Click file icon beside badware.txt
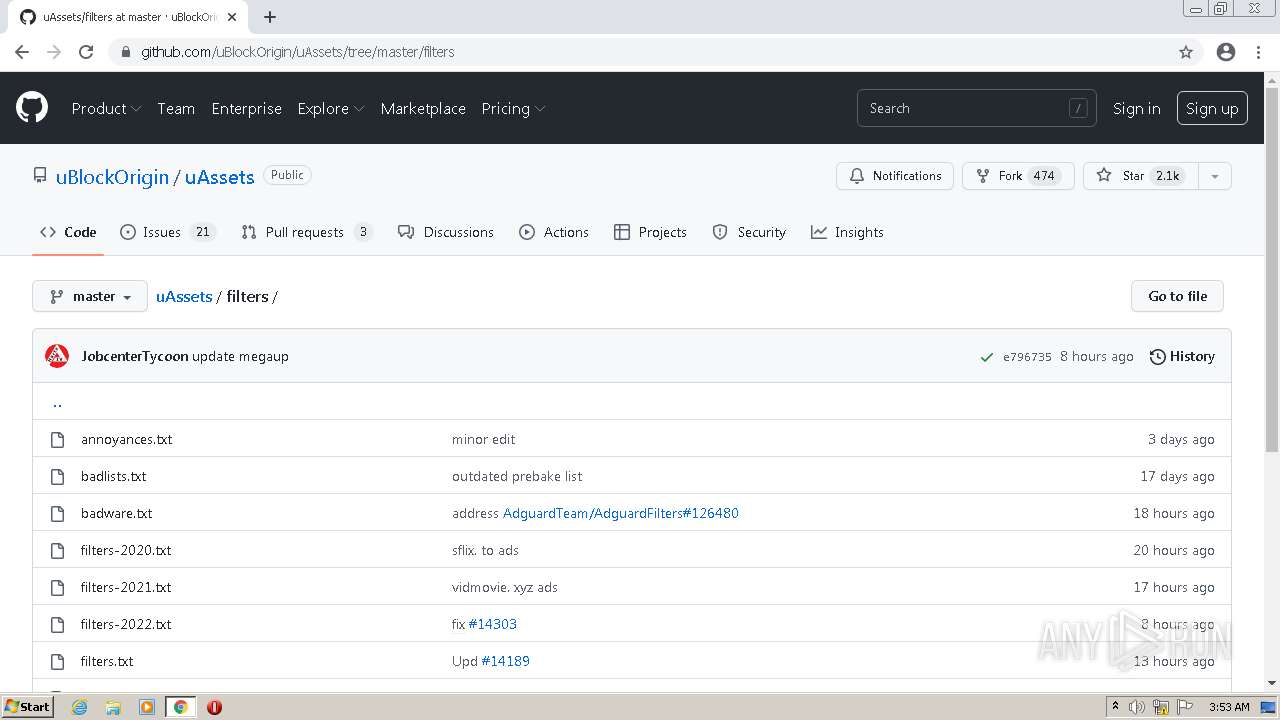This screenshot has width=1280, height=720. coord(57,513)
